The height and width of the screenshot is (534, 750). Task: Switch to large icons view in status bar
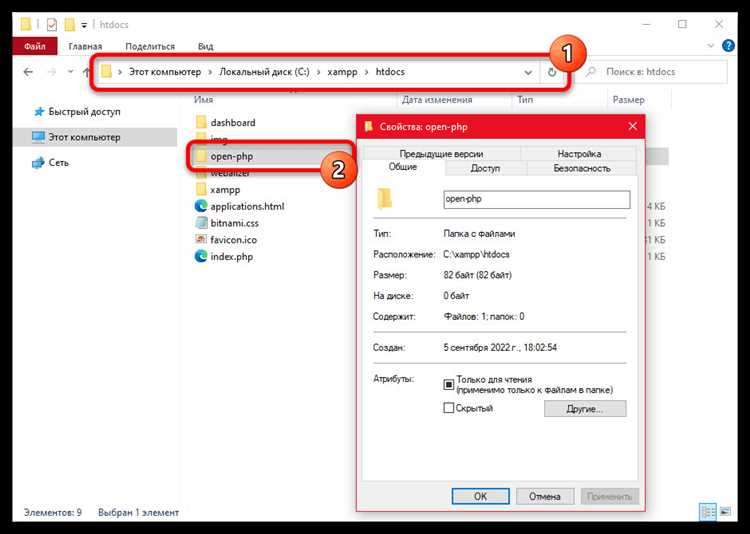click(x=725, y=512)
